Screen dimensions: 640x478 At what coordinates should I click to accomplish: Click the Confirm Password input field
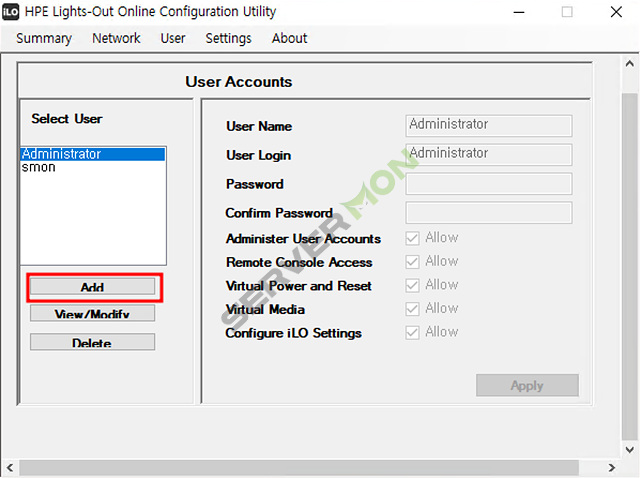489,213
